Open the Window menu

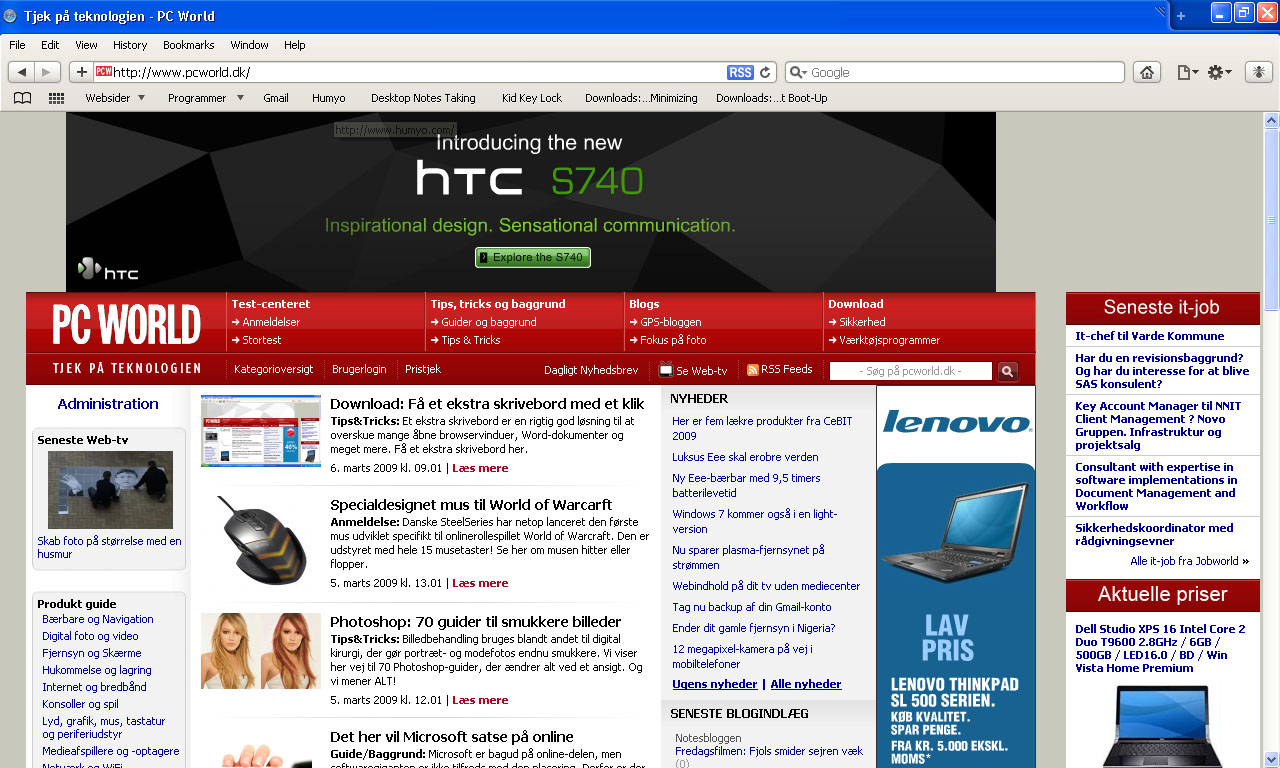click(x=249, y=45)
